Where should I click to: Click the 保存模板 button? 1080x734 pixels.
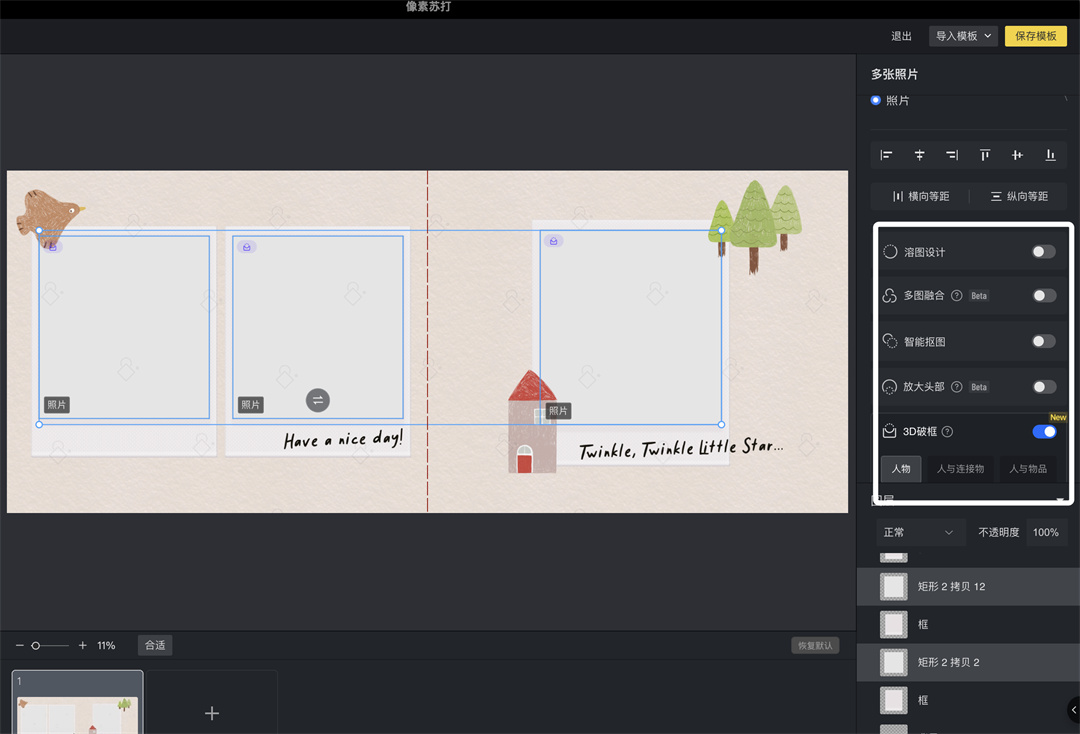(1035, 36)
